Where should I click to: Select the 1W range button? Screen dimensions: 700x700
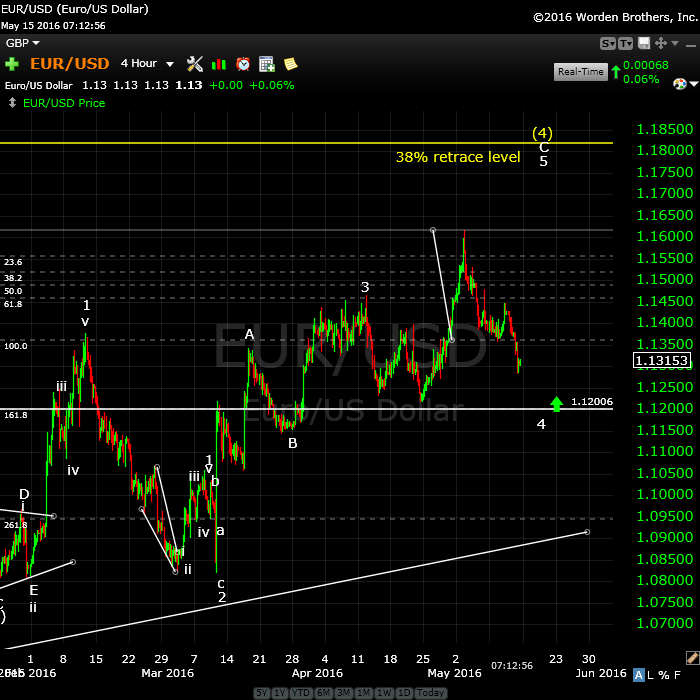pos(383,692)
